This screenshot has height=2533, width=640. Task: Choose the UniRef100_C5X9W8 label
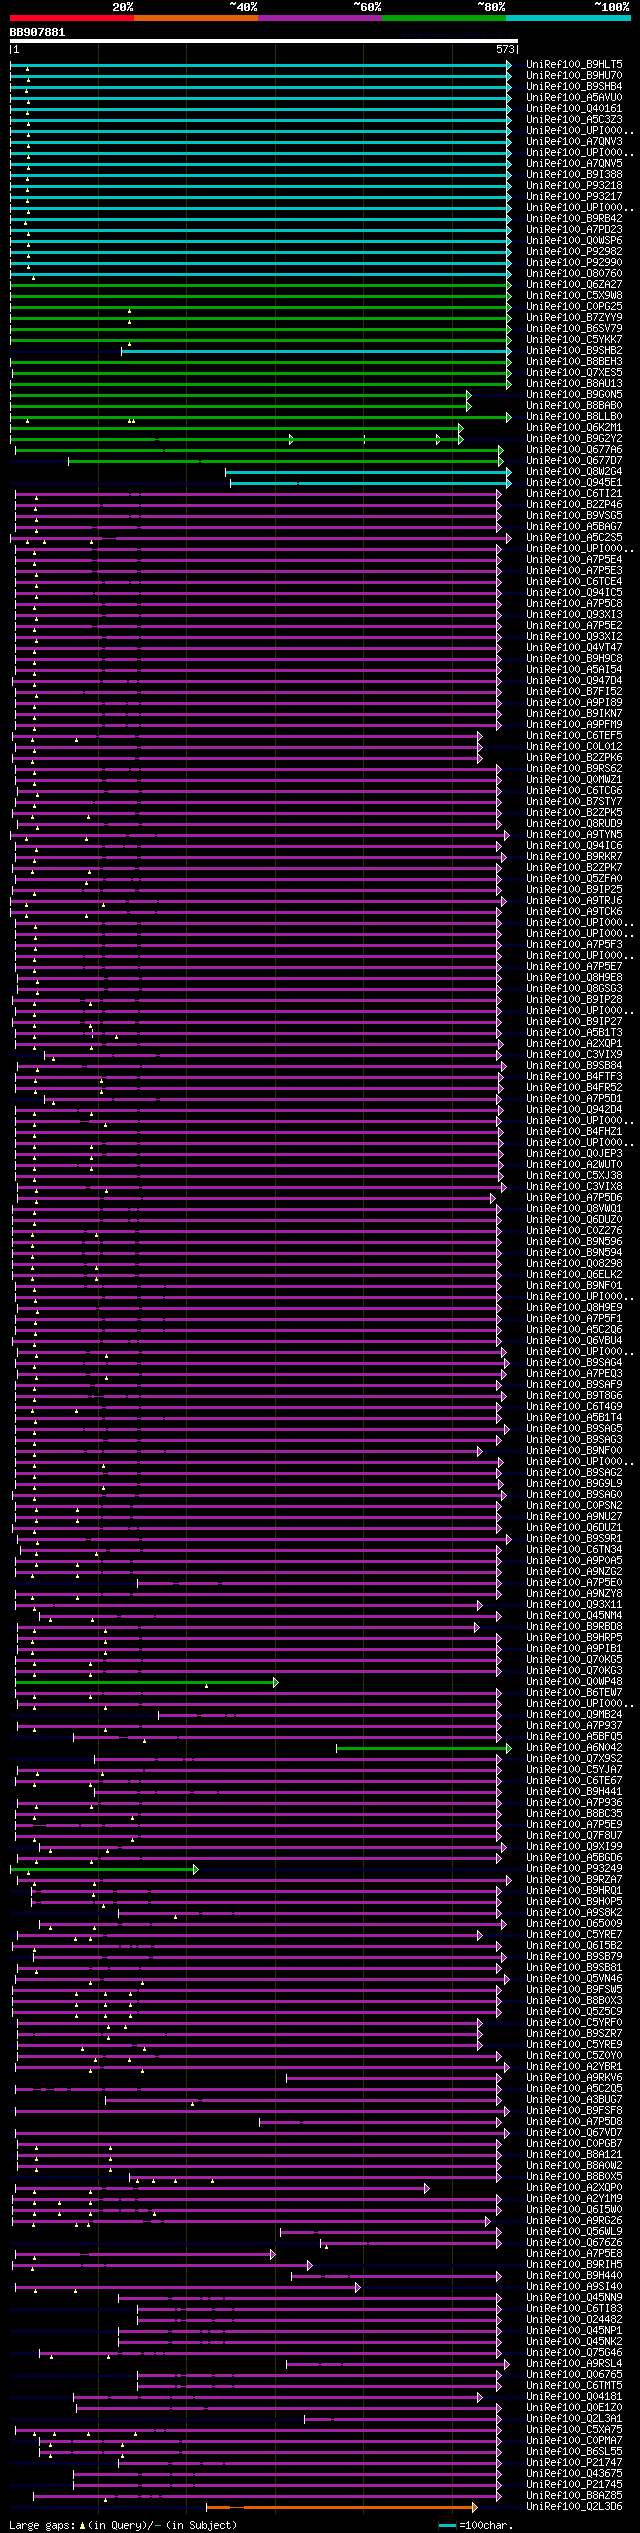574,296
